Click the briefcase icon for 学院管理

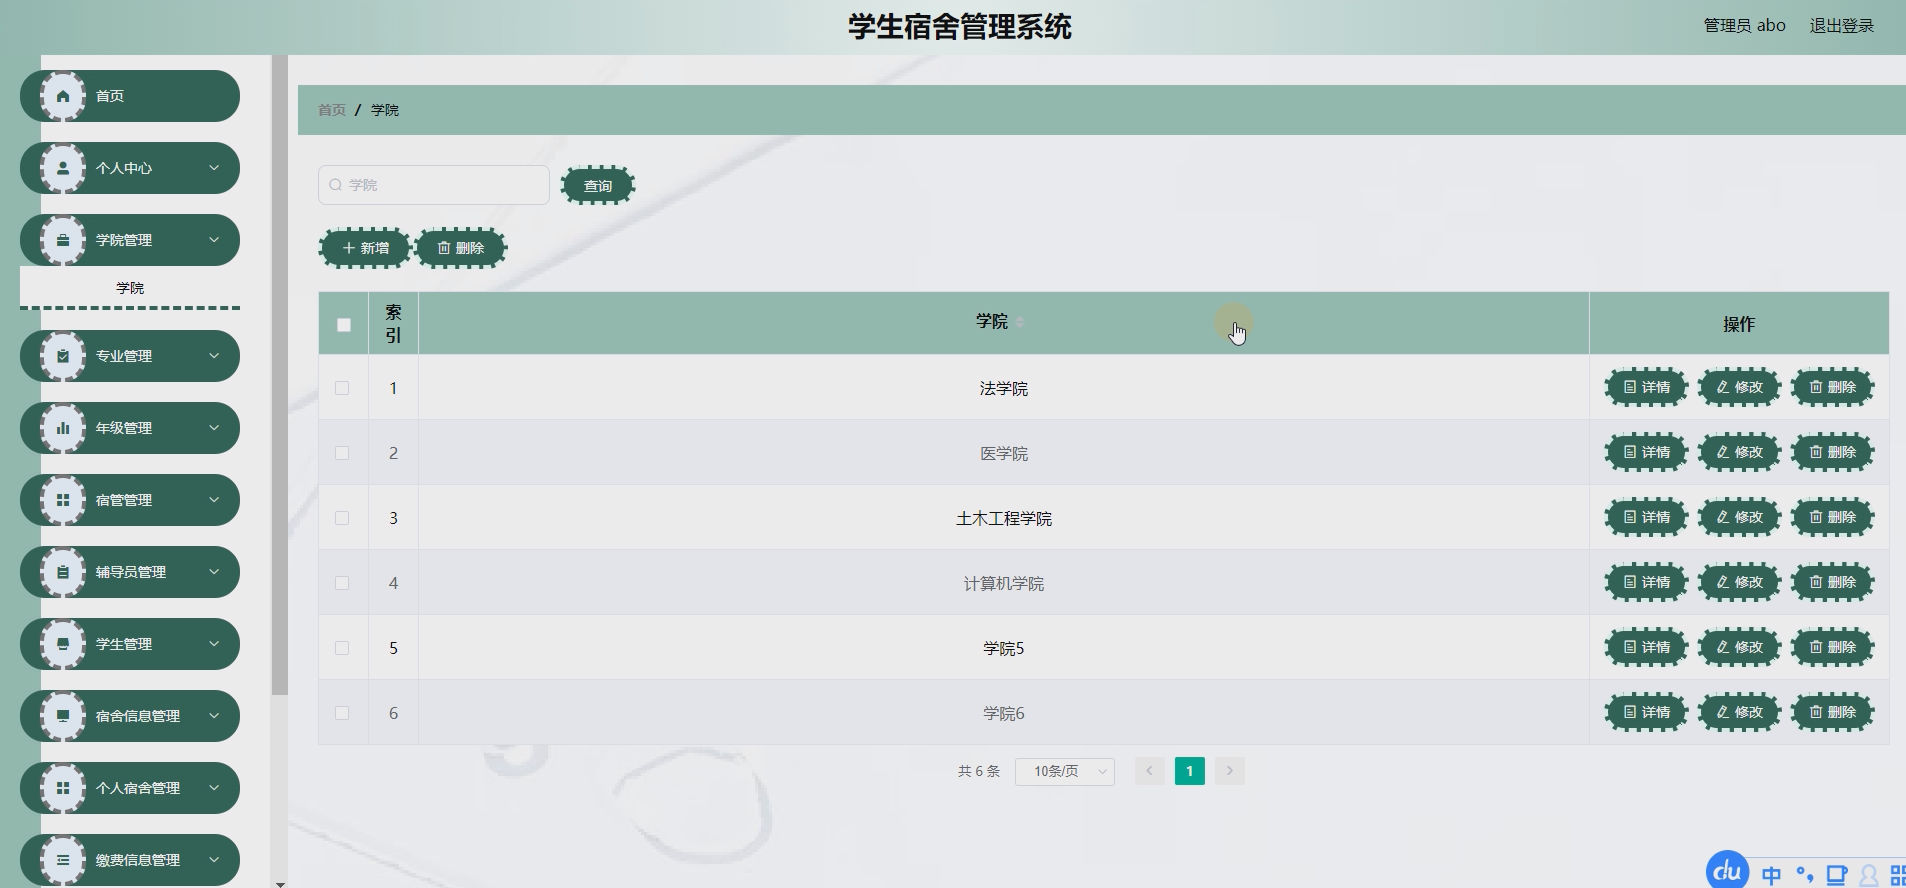[x=63, y=240]
